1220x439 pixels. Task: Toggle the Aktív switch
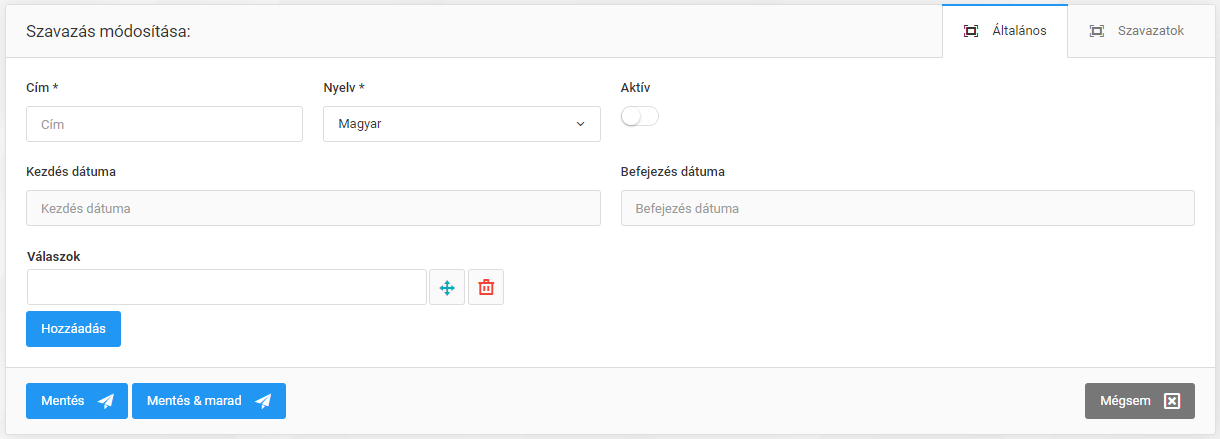[640, 117]
